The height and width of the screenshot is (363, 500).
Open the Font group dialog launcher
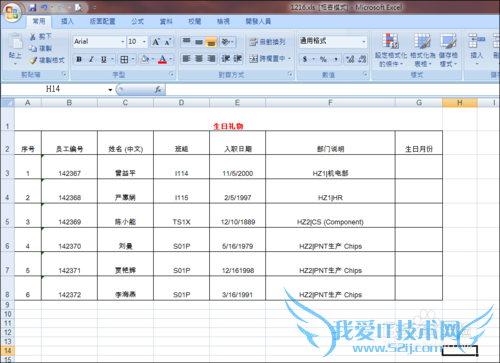coord(171,74)
